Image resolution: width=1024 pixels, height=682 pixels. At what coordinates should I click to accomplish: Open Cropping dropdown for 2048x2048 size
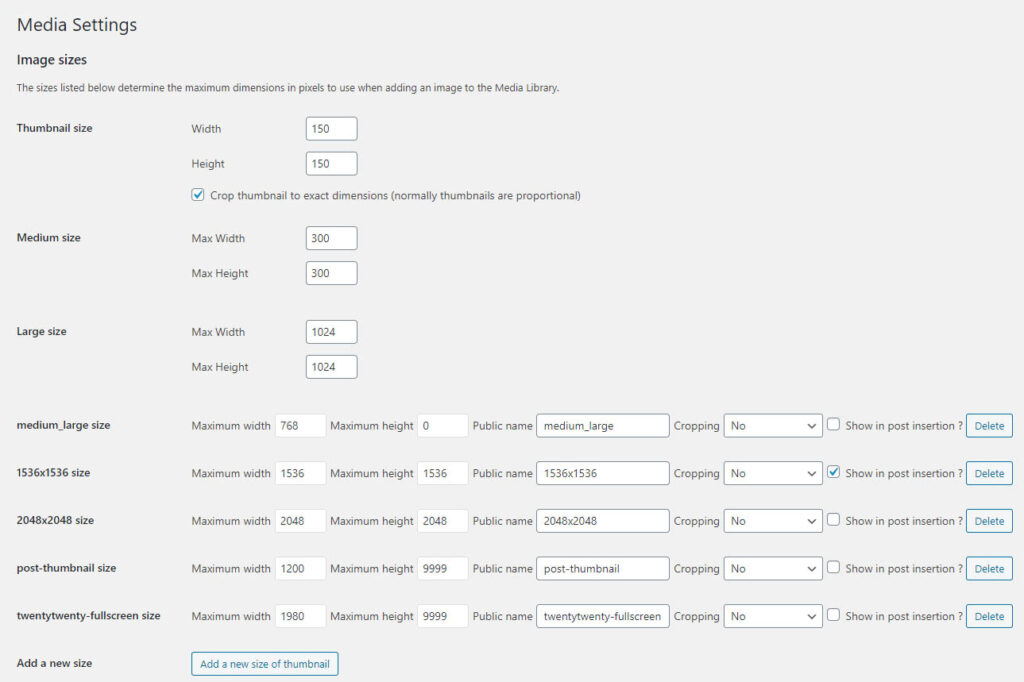(x=773, y=521)
